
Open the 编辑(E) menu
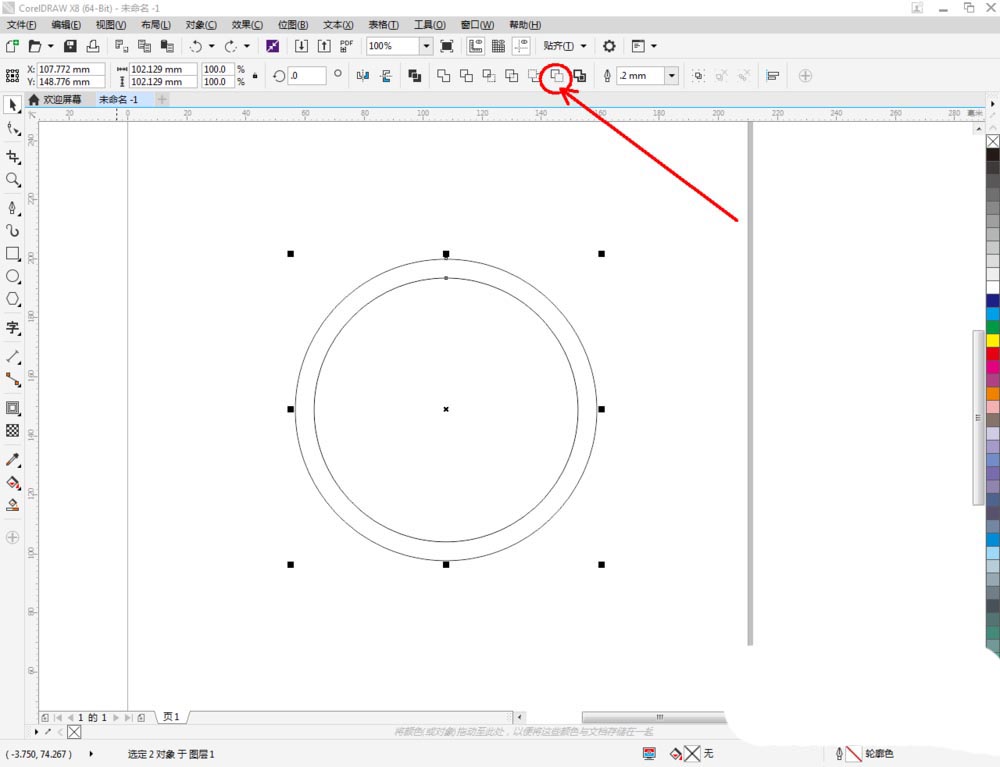point(66,25)
